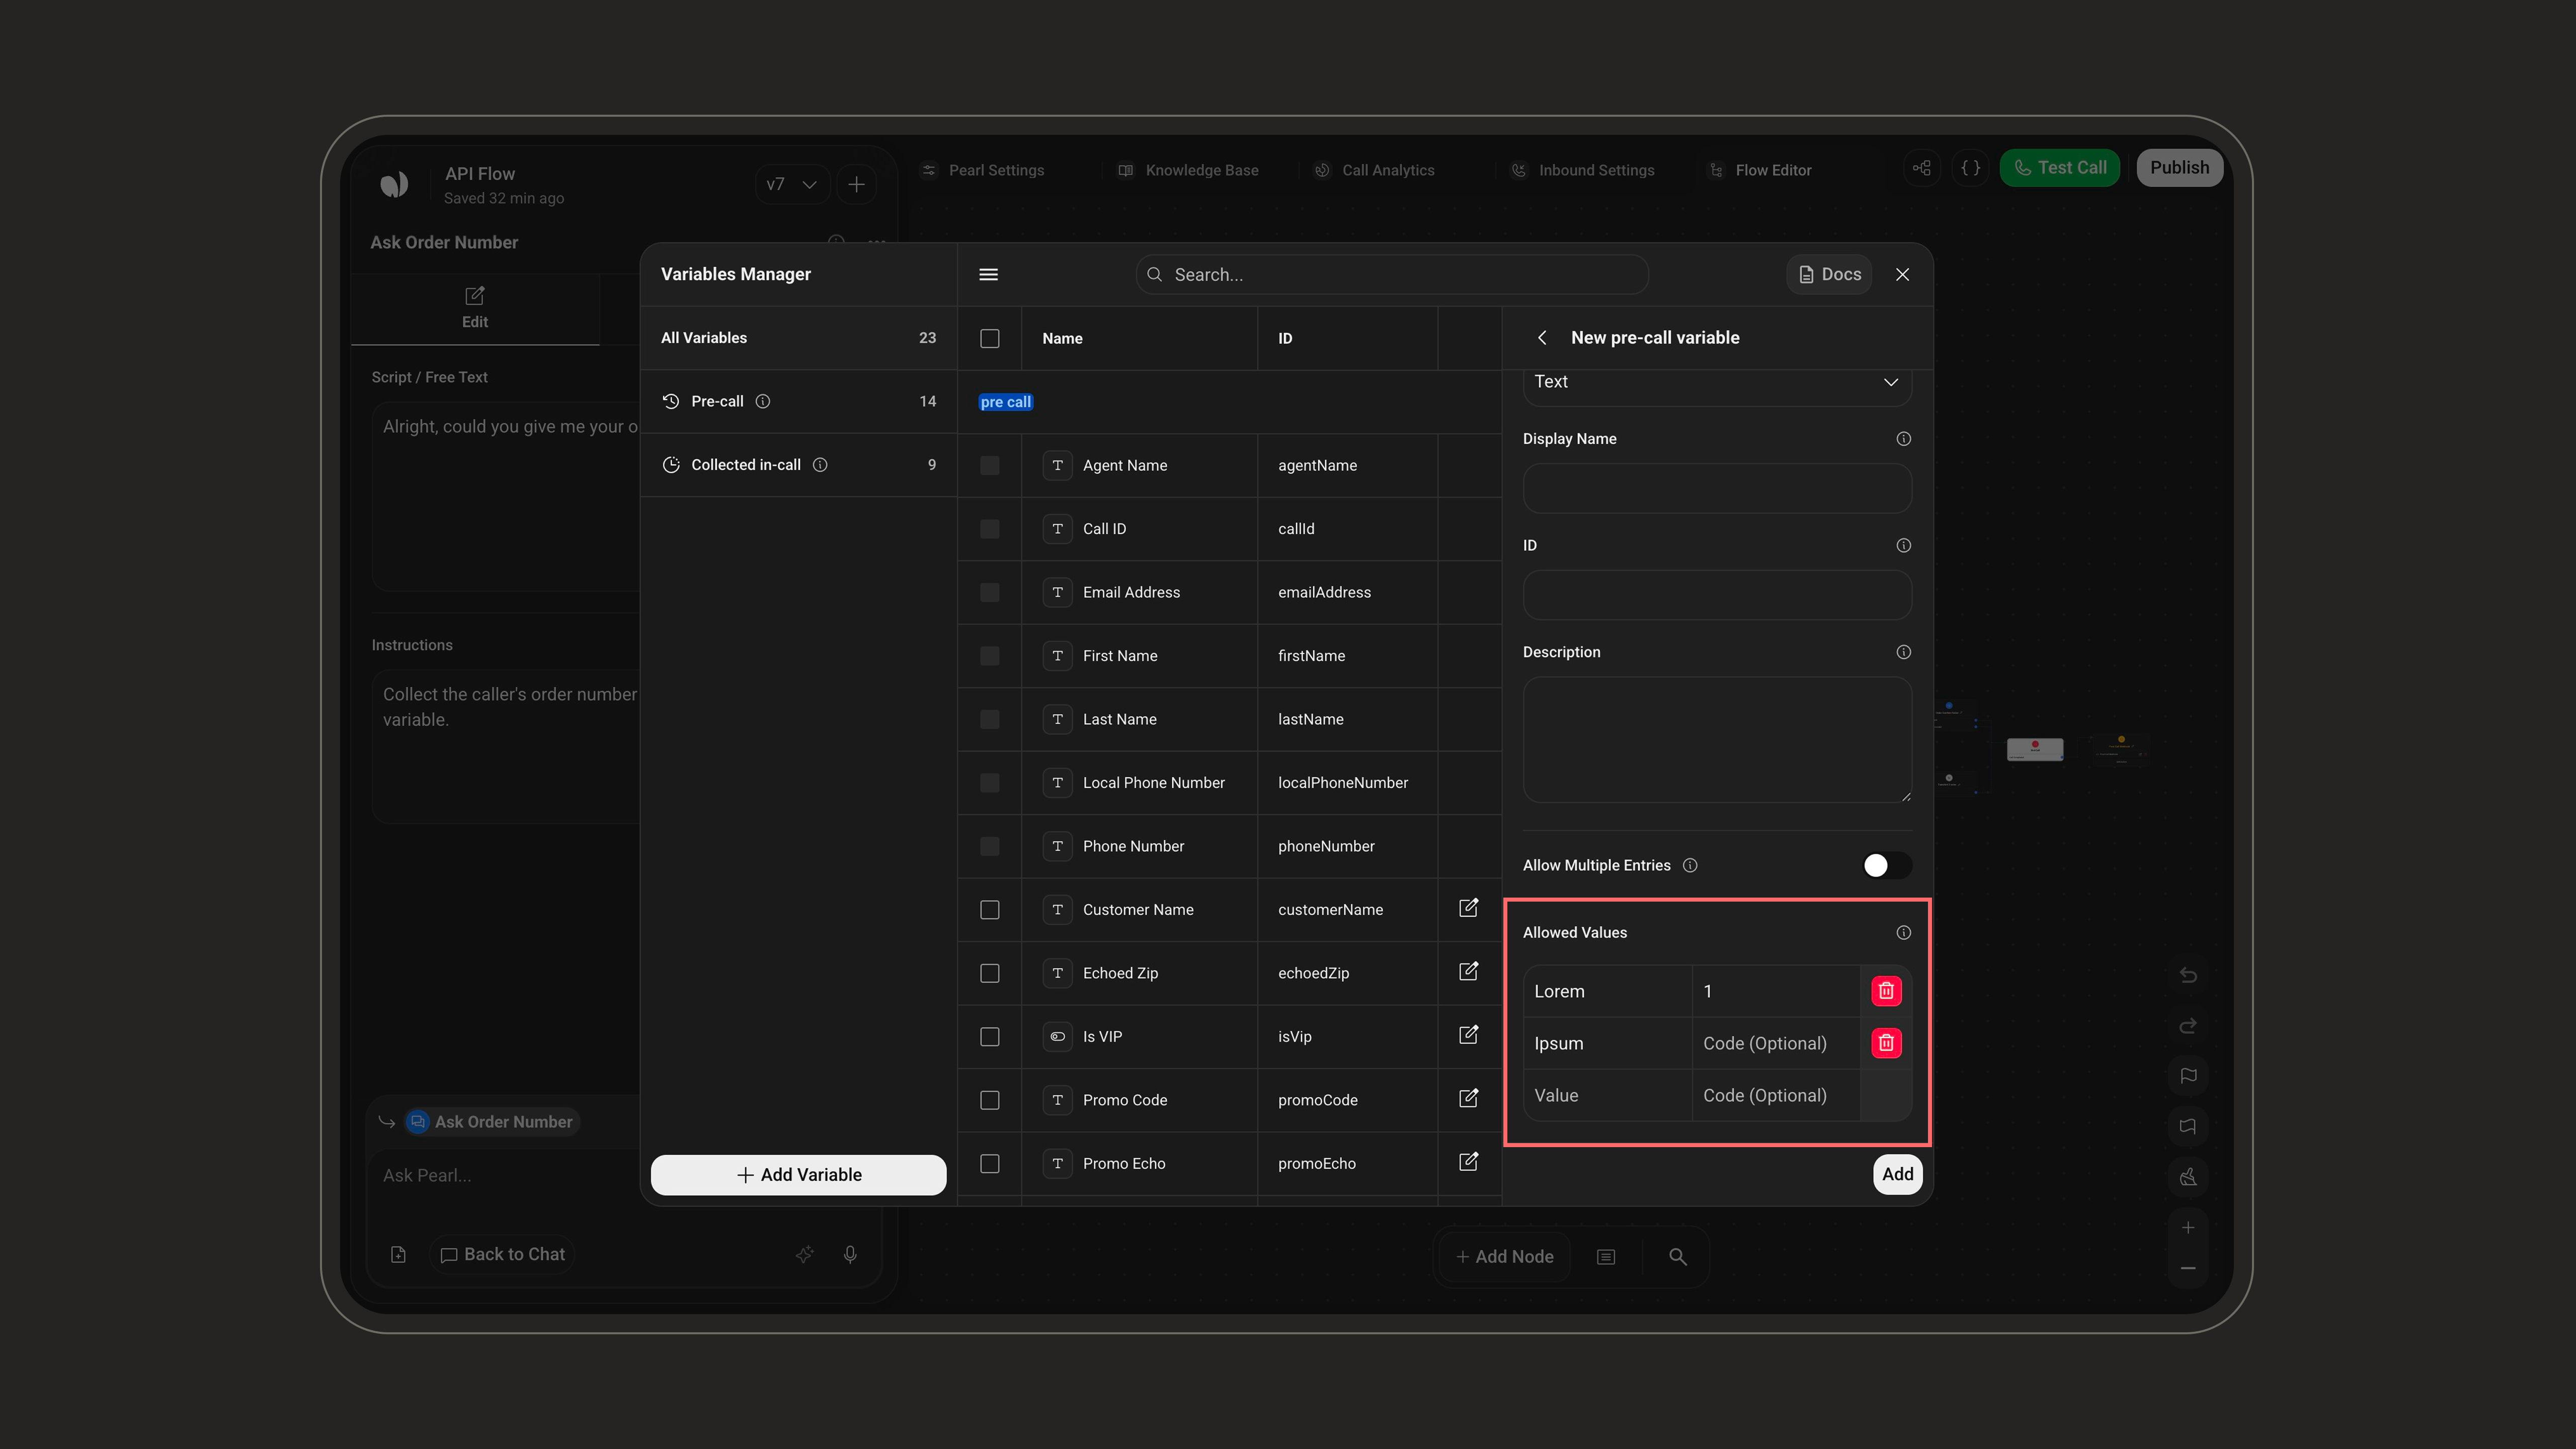Screen dimensions: 2576x1449
Task: Click the Add Variable button
Action: point(798,1175)
